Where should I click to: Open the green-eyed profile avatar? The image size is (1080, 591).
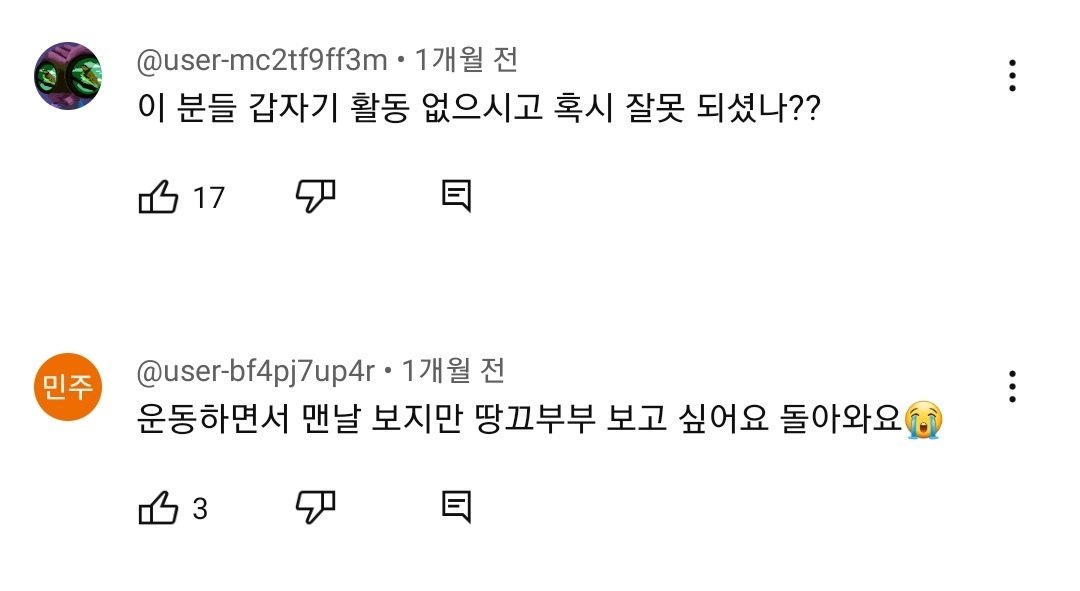(x=68, y=76)
